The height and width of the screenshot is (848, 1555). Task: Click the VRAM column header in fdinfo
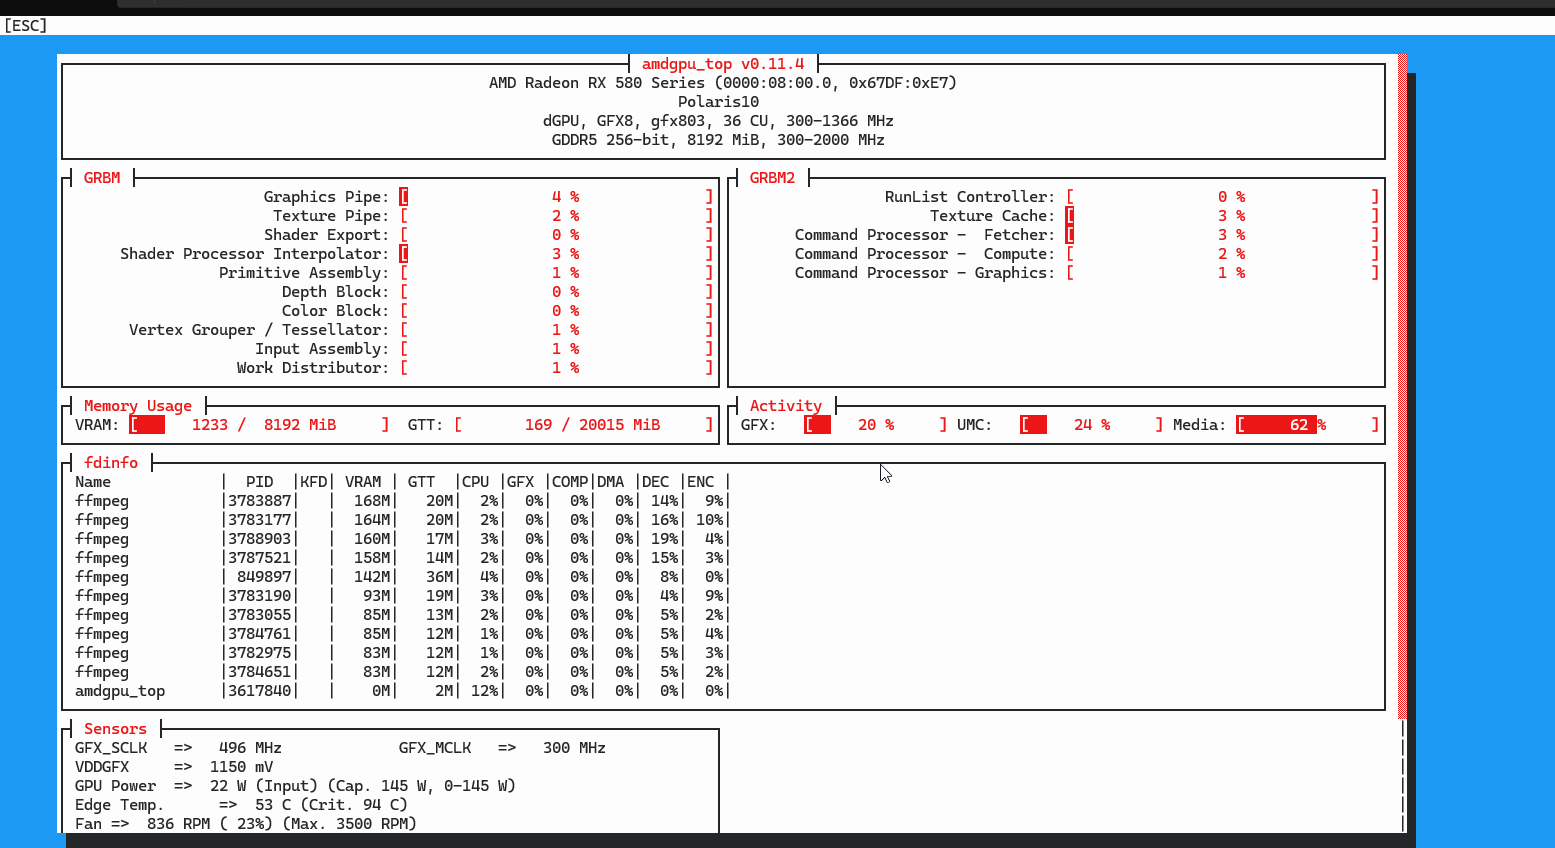point(363,482)
